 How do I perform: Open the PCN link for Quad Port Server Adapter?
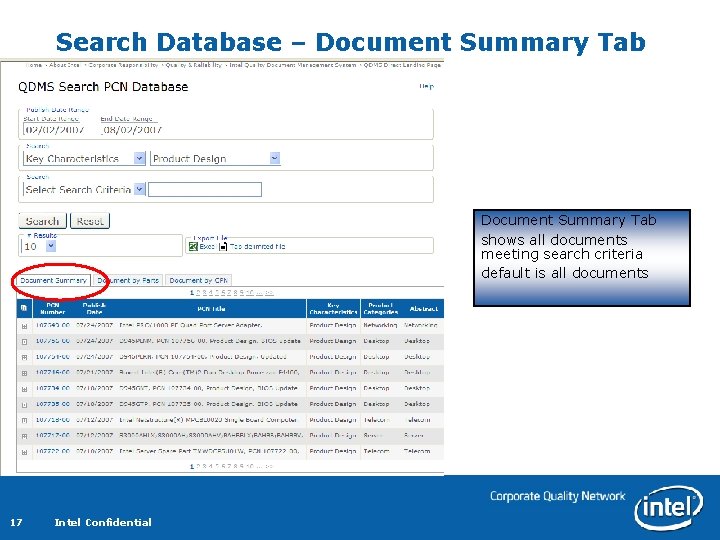tap(53, 325)
